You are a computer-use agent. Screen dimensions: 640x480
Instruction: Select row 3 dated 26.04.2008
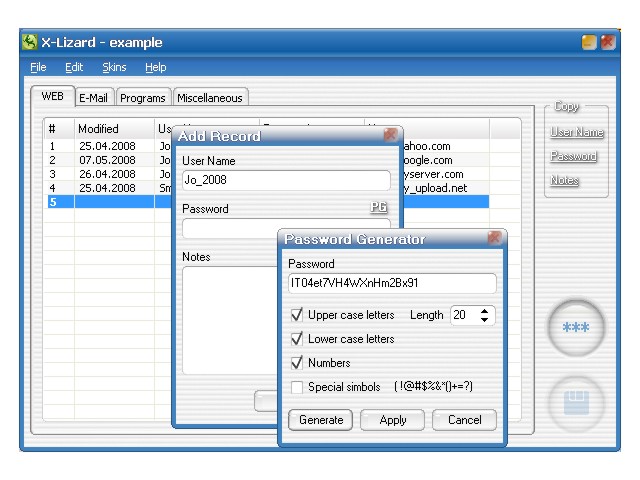point(107,174)
